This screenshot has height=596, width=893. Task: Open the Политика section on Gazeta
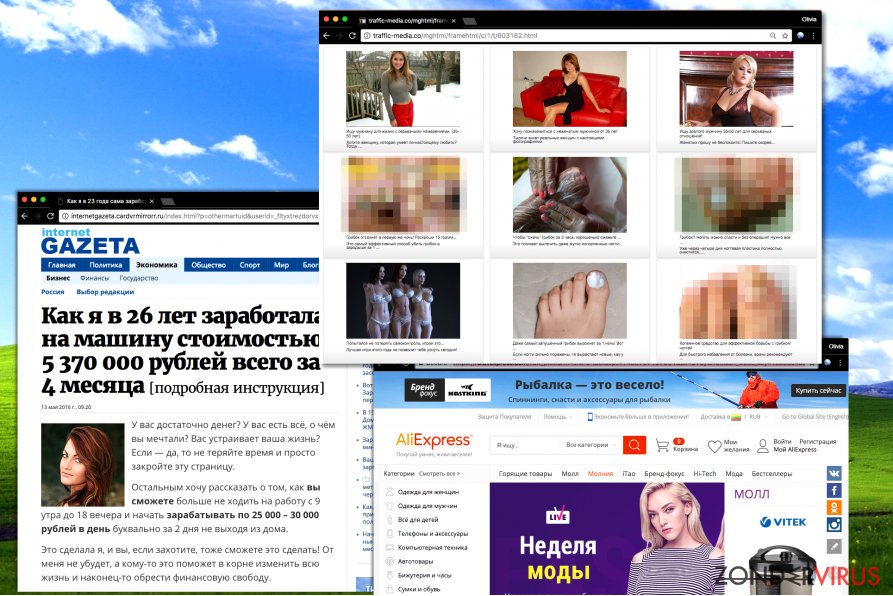point(106,265)
